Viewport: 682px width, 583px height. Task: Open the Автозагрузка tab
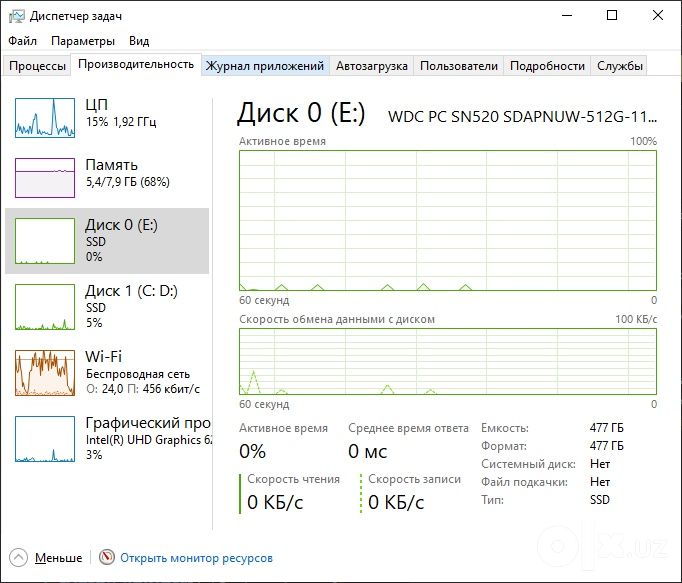point(371,66)
